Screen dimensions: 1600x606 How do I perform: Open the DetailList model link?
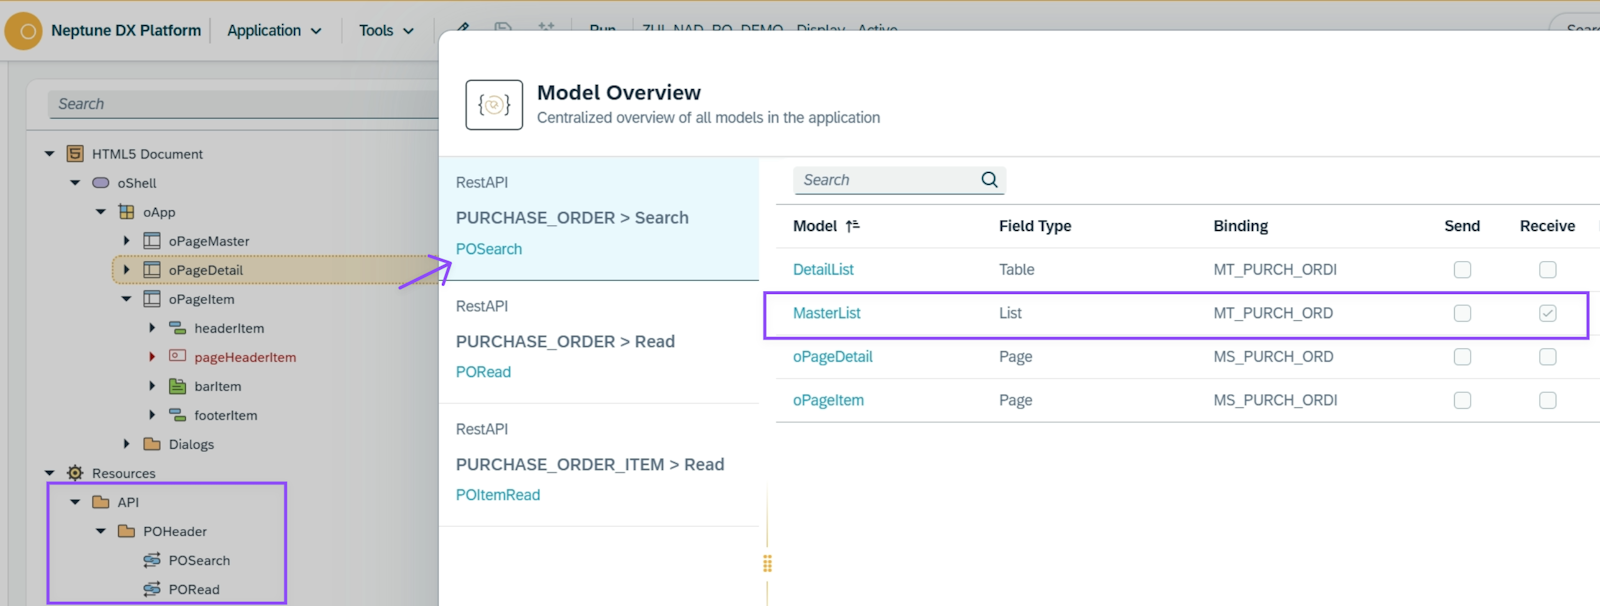coord(823,269)
